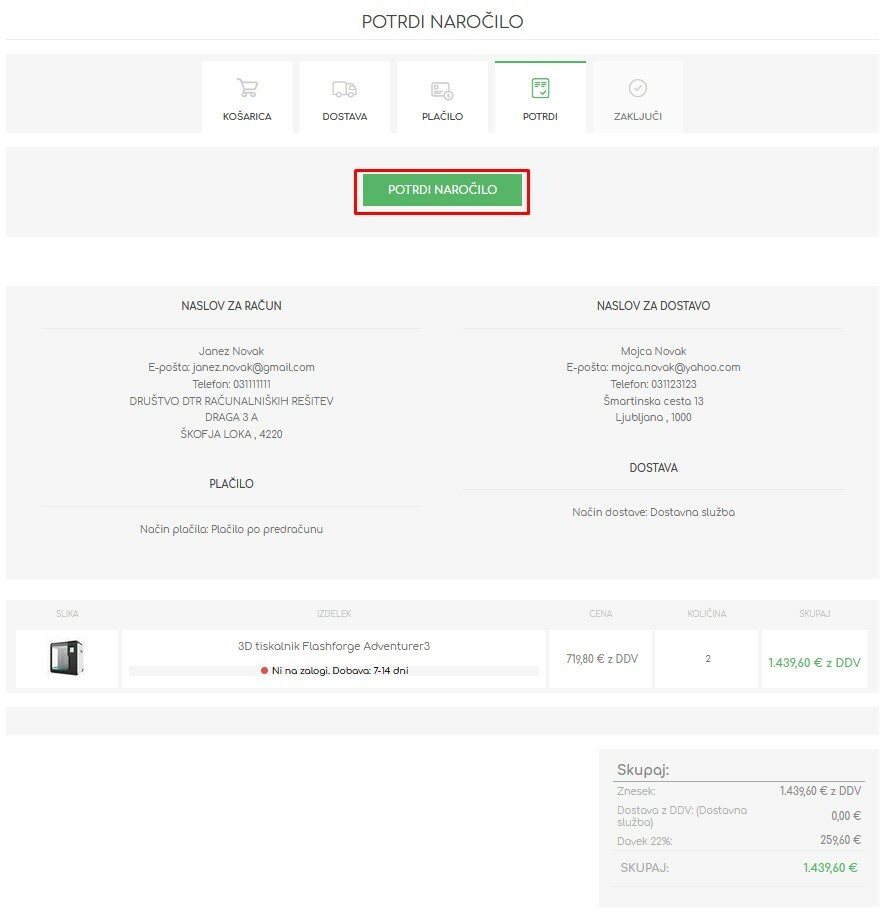Open the 3D printer product thumbnail
Screen dimensions: 885x915
tap(67, 658)
